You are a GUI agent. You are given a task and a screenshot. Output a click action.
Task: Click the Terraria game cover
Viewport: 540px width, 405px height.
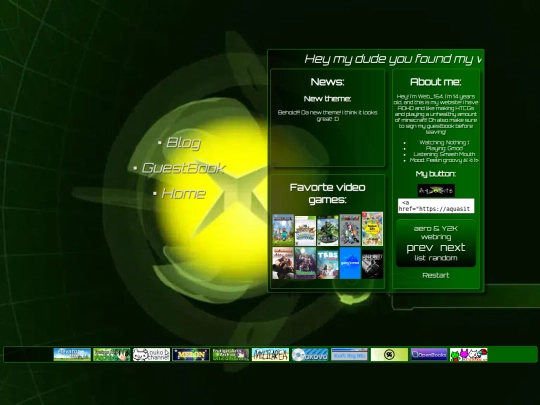[x=305, y=263]
